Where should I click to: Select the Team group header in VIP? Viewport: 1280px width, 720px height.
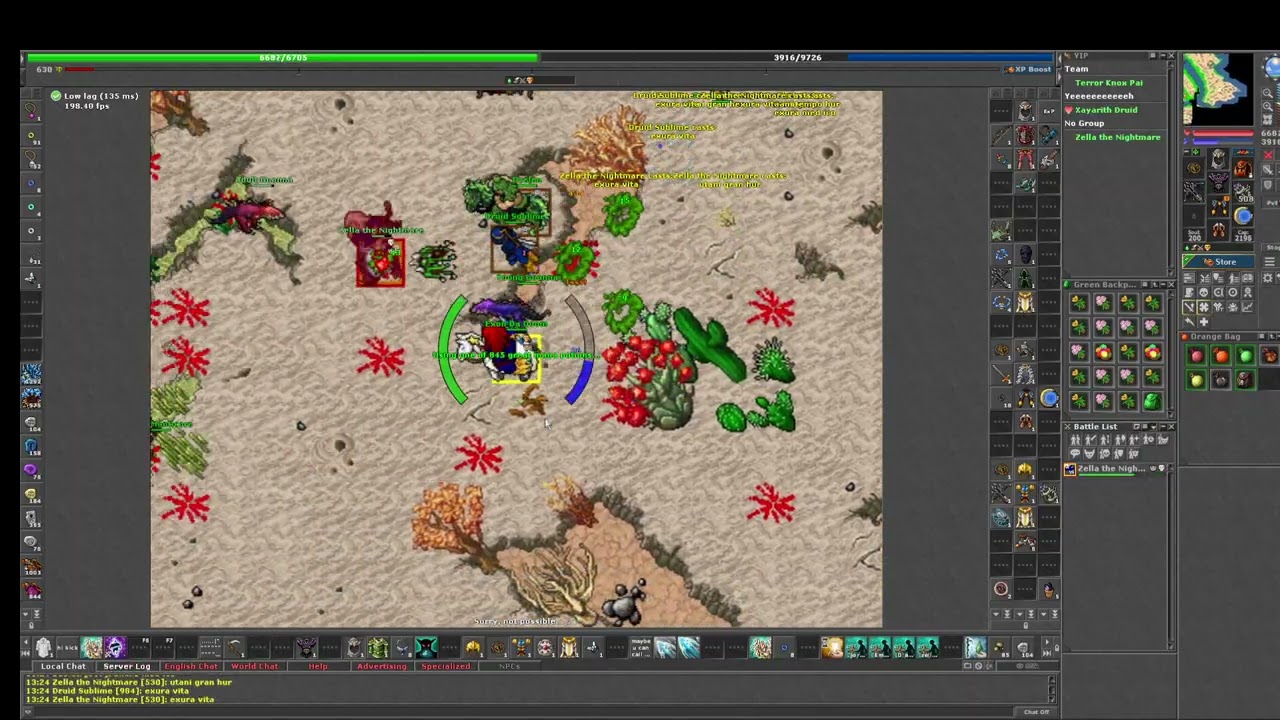coord(1076,69)
